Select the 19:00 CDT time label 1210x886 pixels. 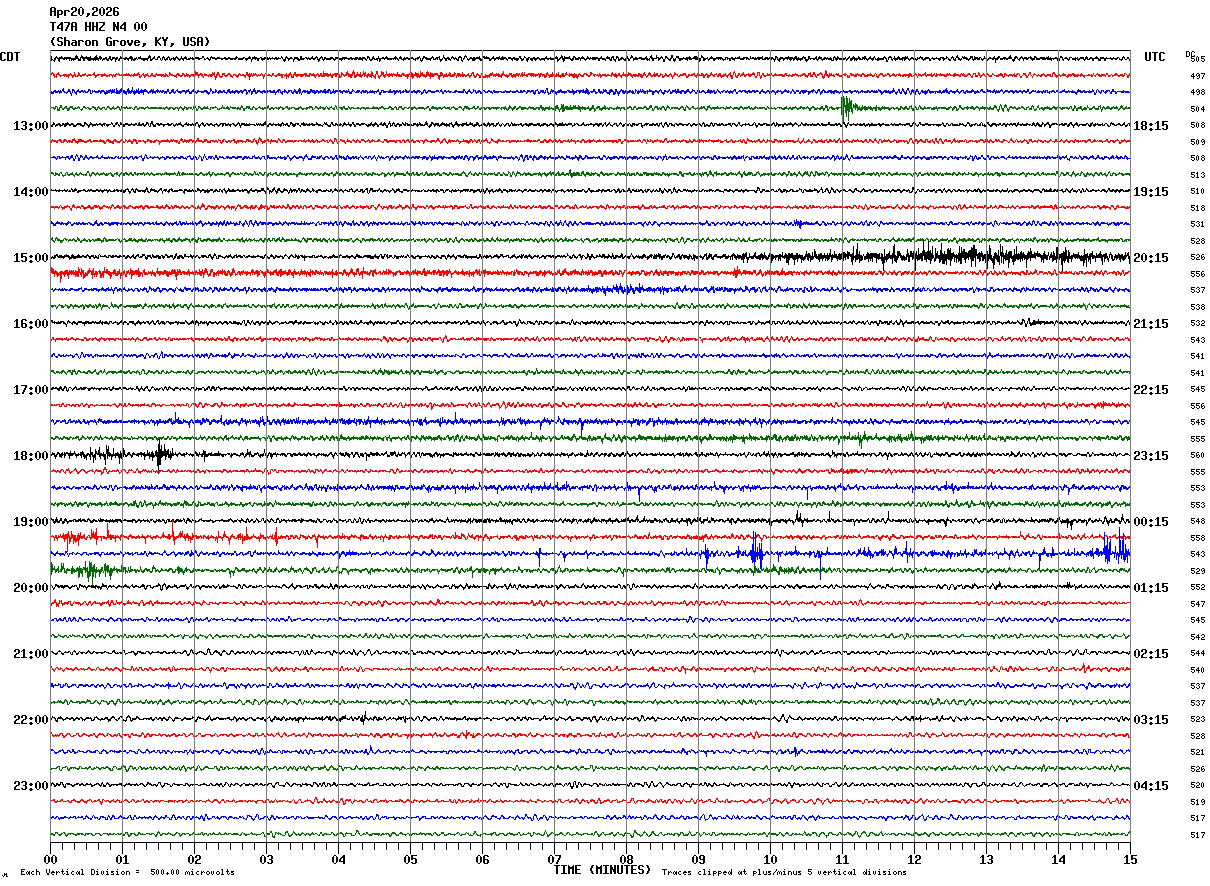coord(31,522)
